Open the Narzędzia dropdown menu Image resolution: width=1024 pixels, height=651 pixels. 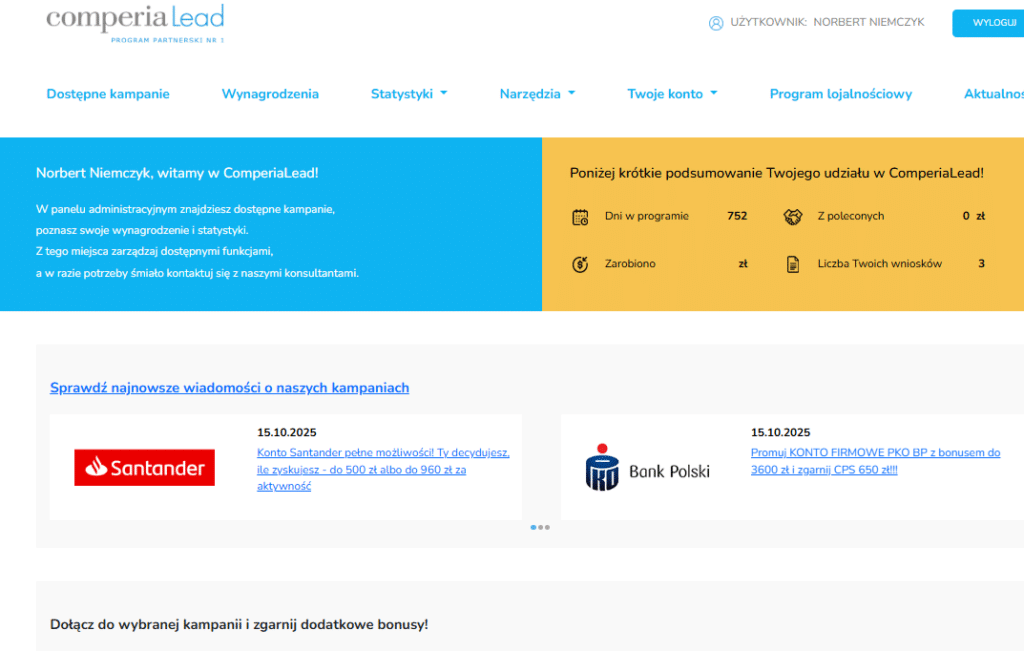coord(537,94)
